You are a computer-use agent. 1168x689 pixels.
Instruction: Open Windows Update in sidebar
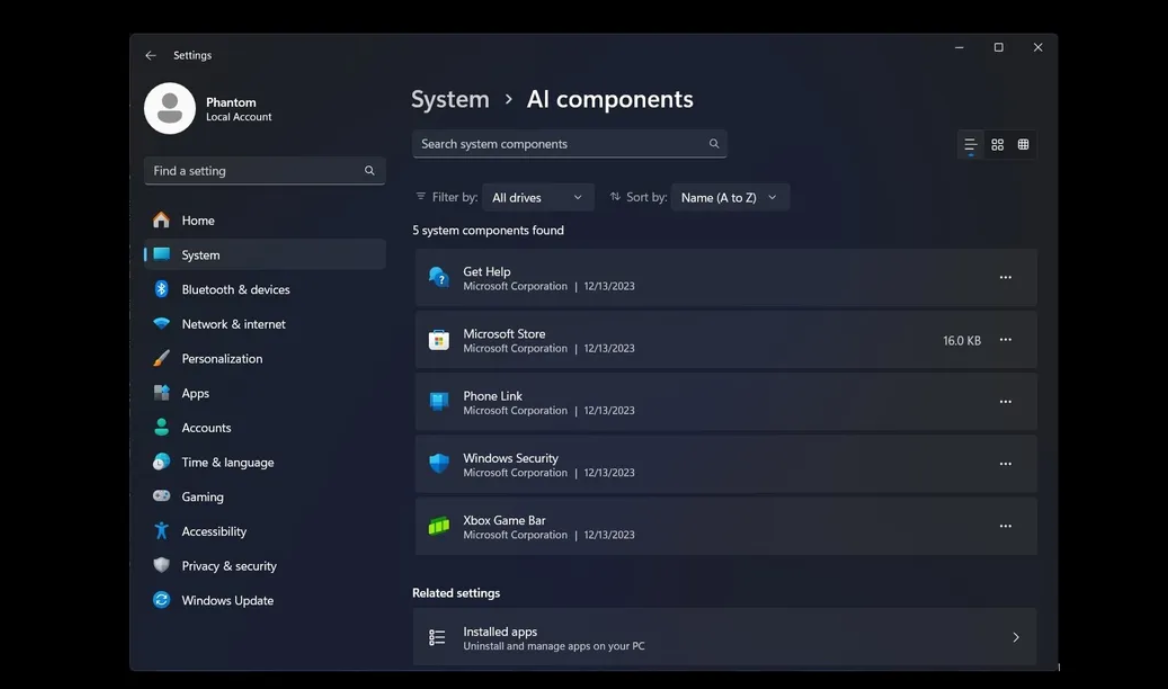227,601
